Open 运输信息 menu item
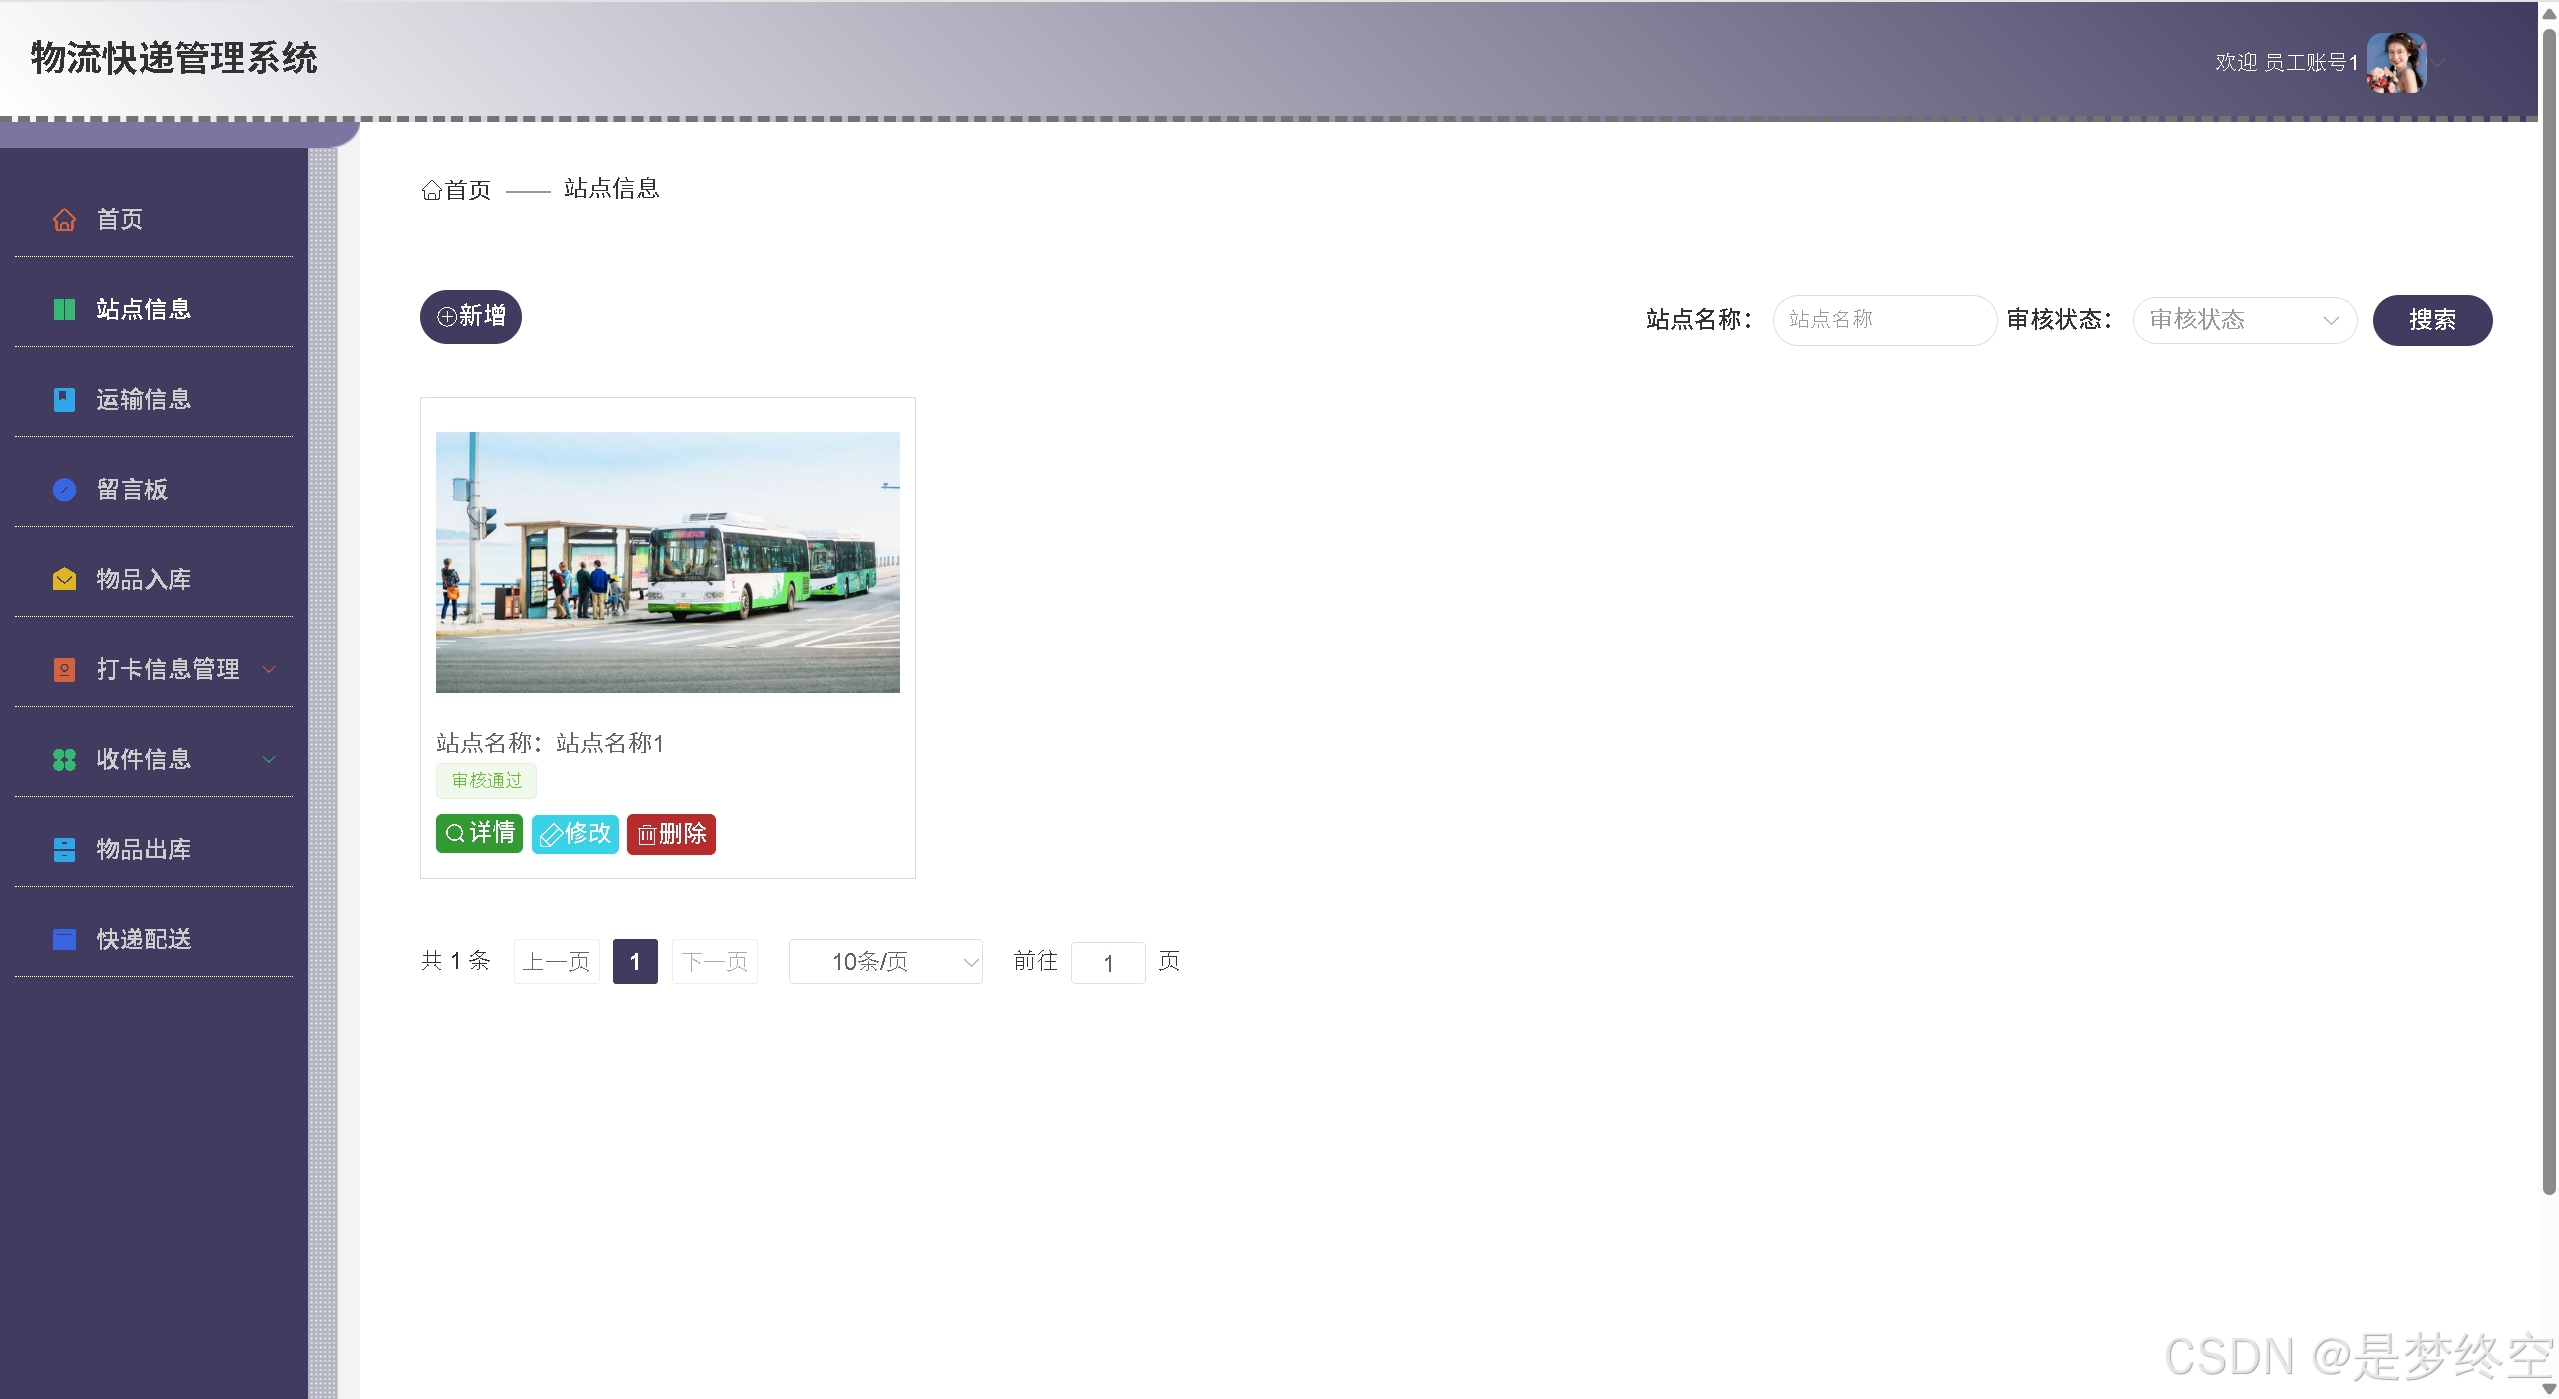 pos(143,400)
